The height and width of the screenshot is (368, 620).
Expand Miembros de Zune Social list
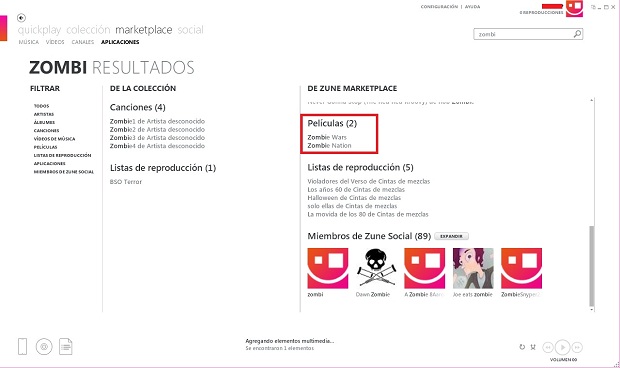(x=451, y=236)
